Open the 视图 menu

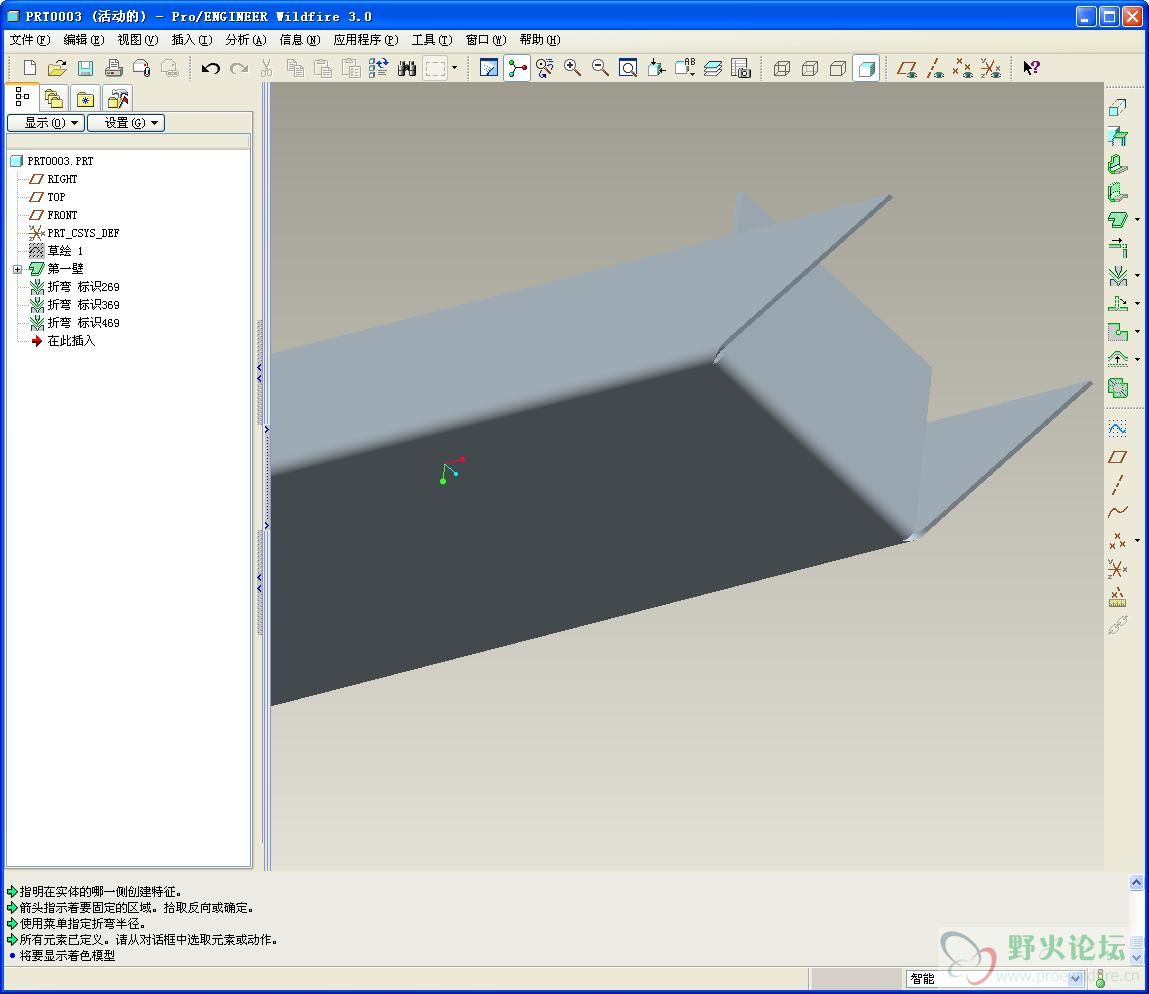tap(138, 40)
